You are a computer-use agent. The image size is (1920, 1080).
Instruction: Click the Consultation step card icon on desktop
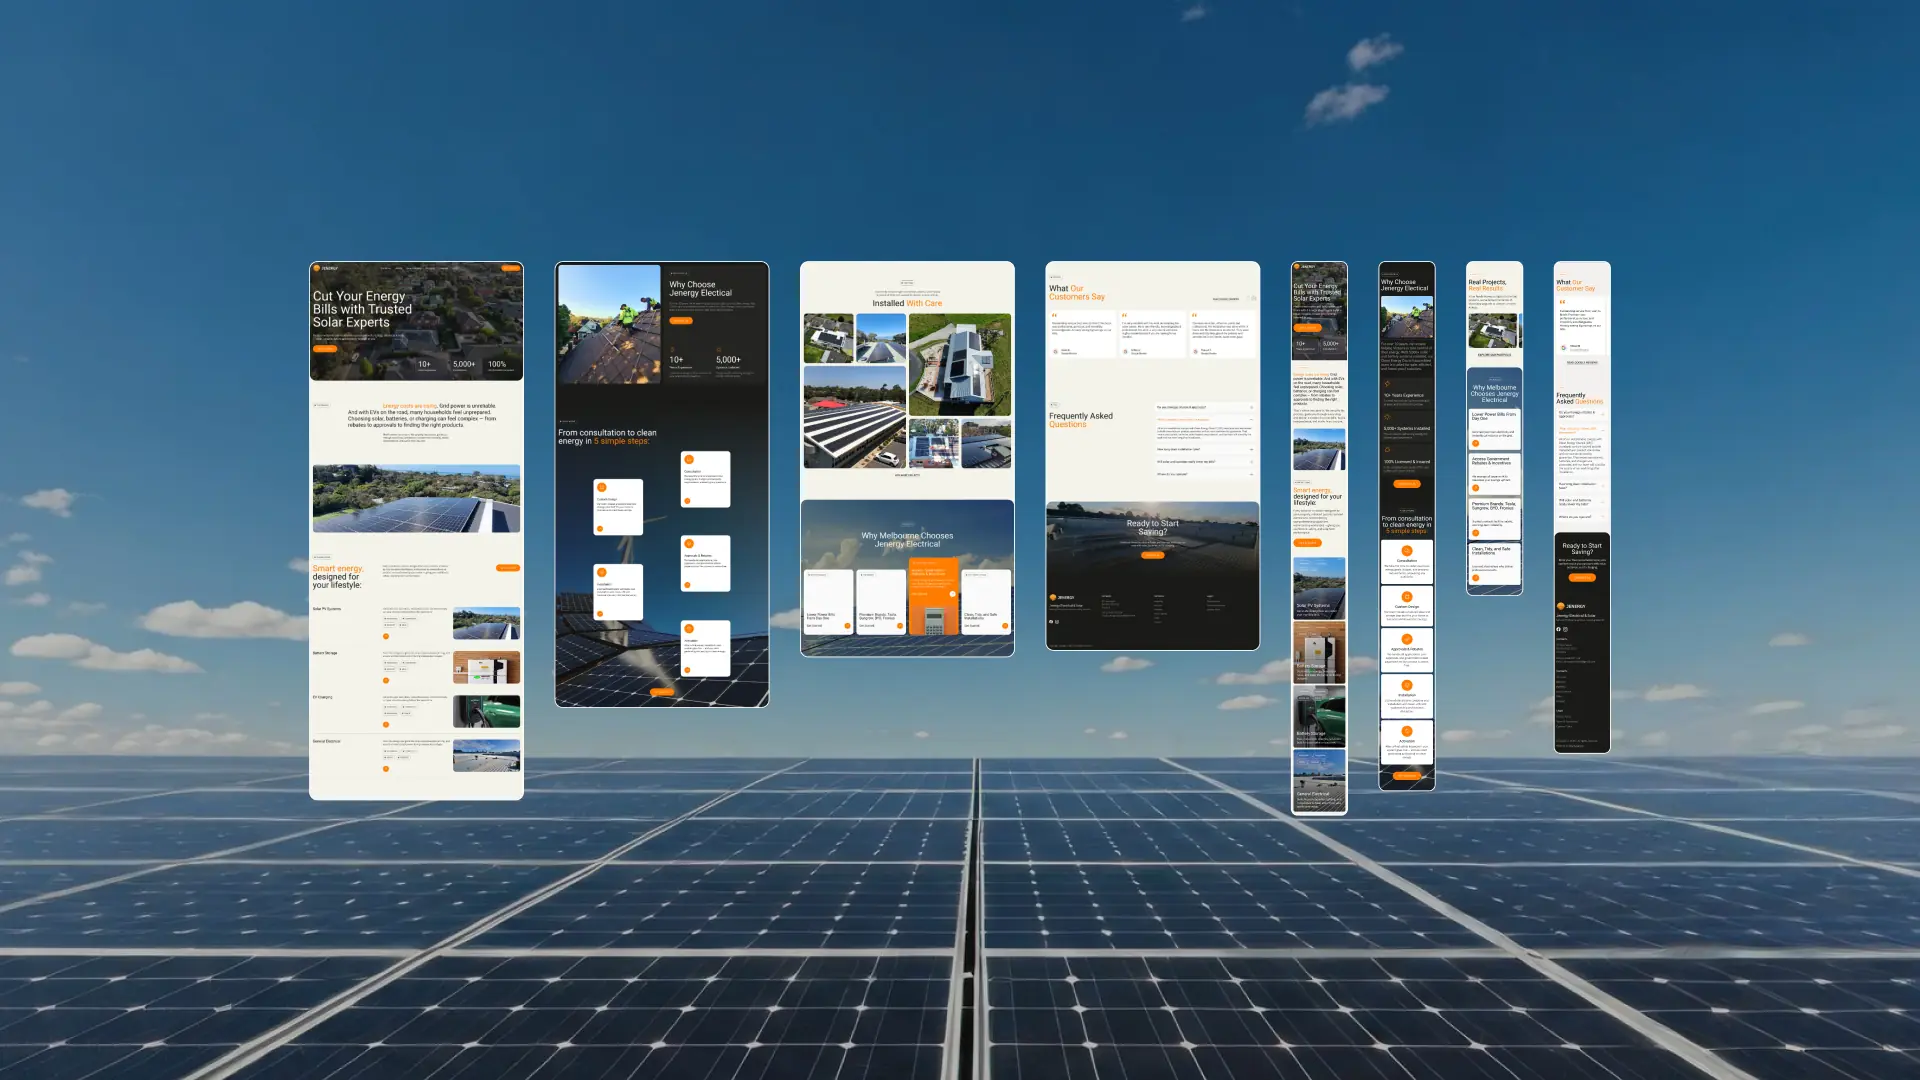coord(689,459)
